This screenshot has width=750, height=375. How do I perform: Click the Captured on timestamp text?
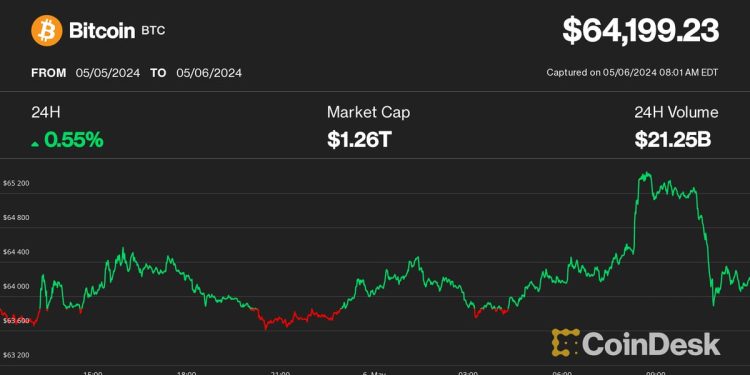pos(632,73)
